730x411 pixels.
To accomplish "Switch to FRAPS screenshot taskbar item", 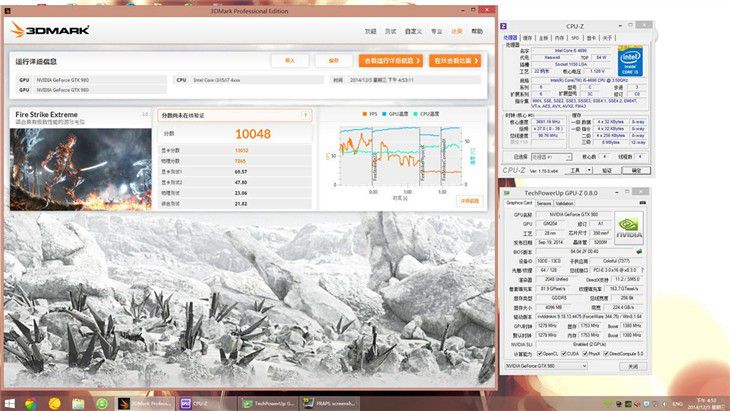I will 331,404.
